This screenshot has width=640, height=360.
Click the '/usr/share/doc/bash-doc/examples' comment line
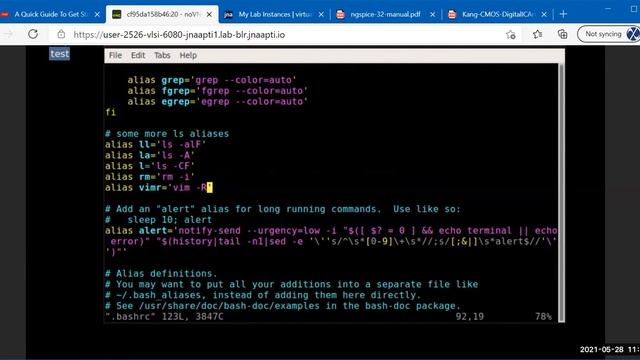[x=283, y=306]
